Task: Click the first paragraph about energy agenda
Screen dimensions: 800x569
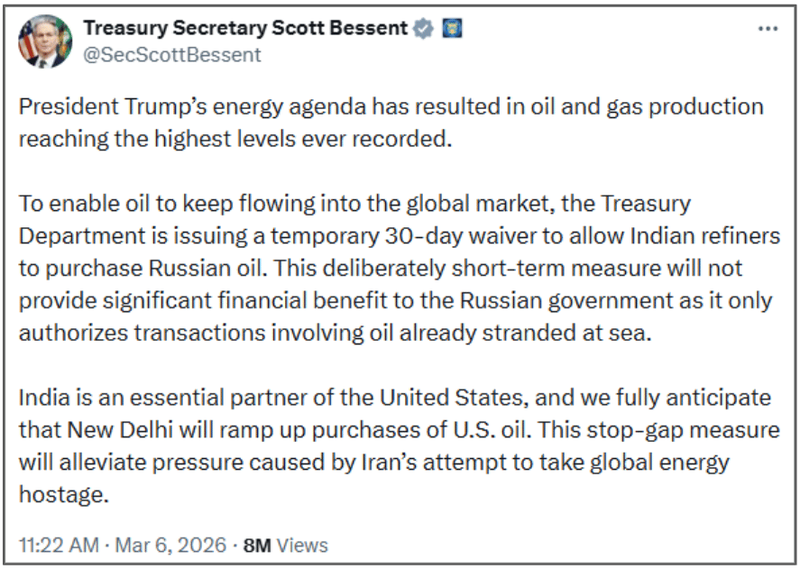Action: 390,122
